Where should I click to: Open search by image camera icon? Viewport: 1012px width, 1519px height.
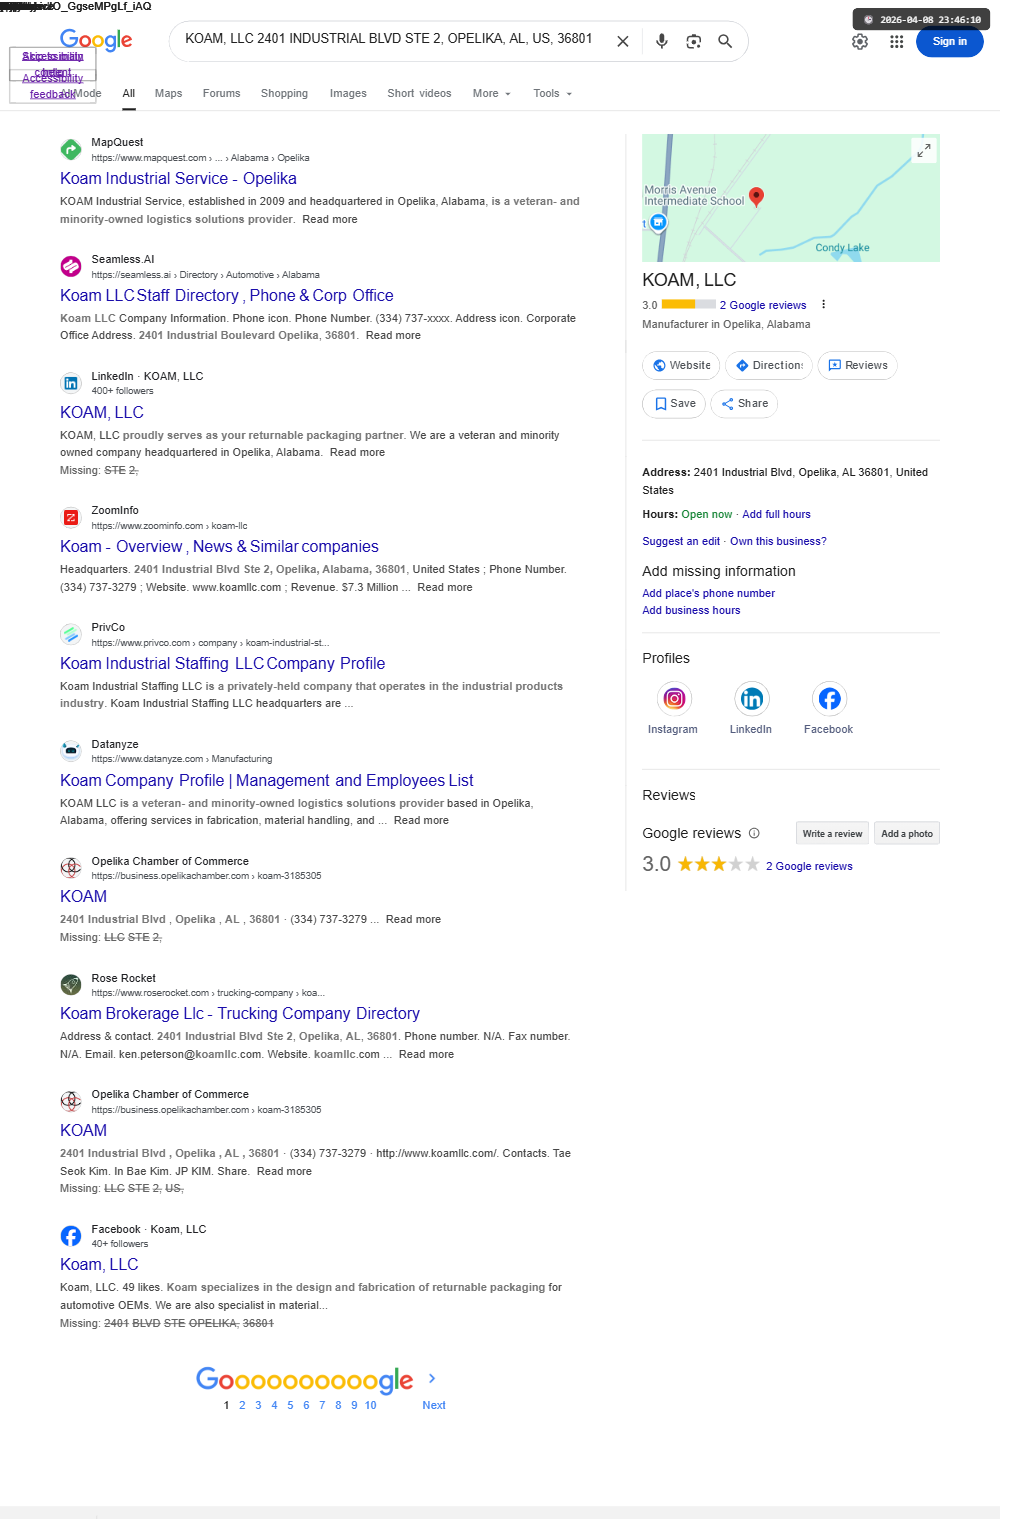point(693,41)
